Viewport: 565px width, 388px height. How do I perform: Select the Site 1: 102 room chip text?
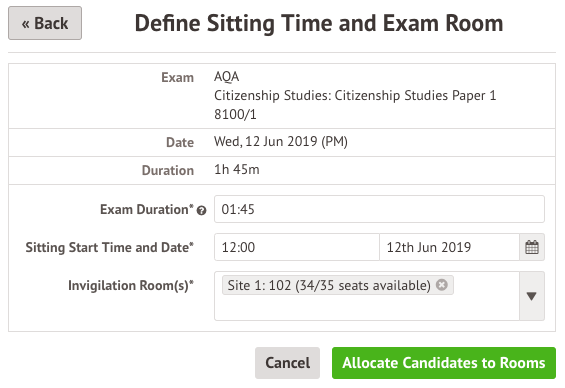(329, 285)
